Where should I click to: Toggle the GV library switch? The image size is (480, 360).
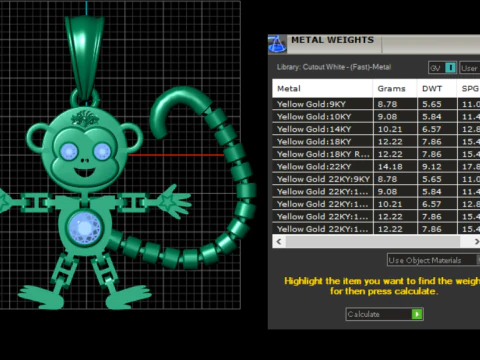[442, 68]
